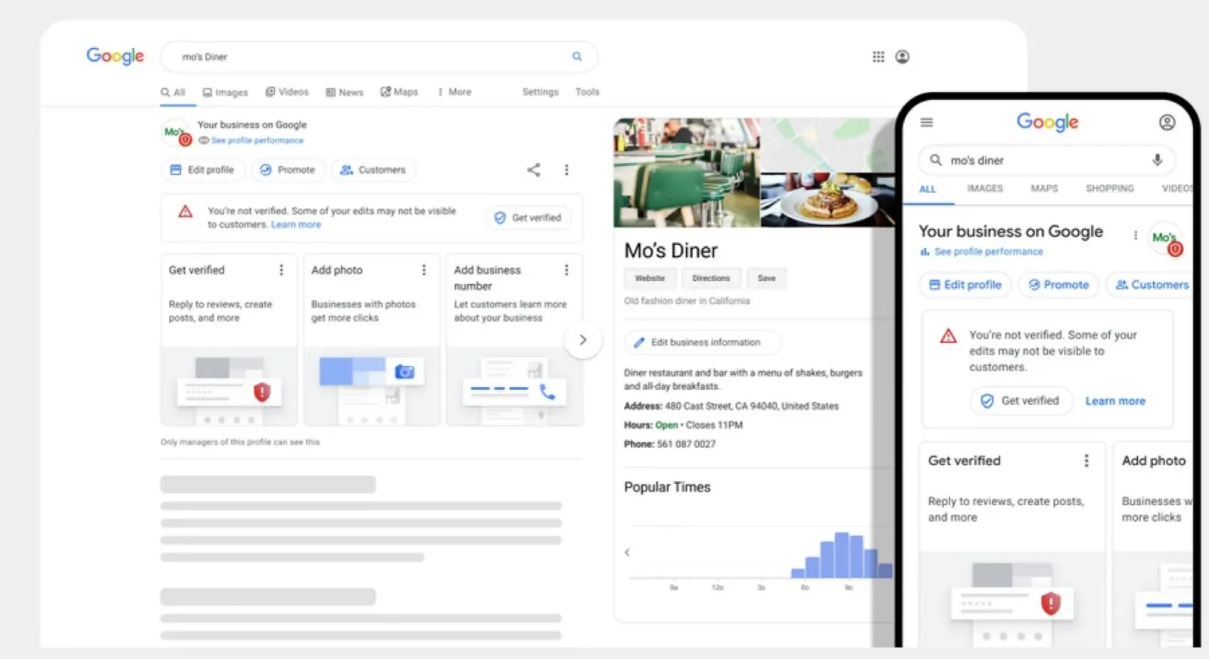This screenshot has height=659, width=1209.
Task: Click Edit profile button on mobile
Action: 965,285
